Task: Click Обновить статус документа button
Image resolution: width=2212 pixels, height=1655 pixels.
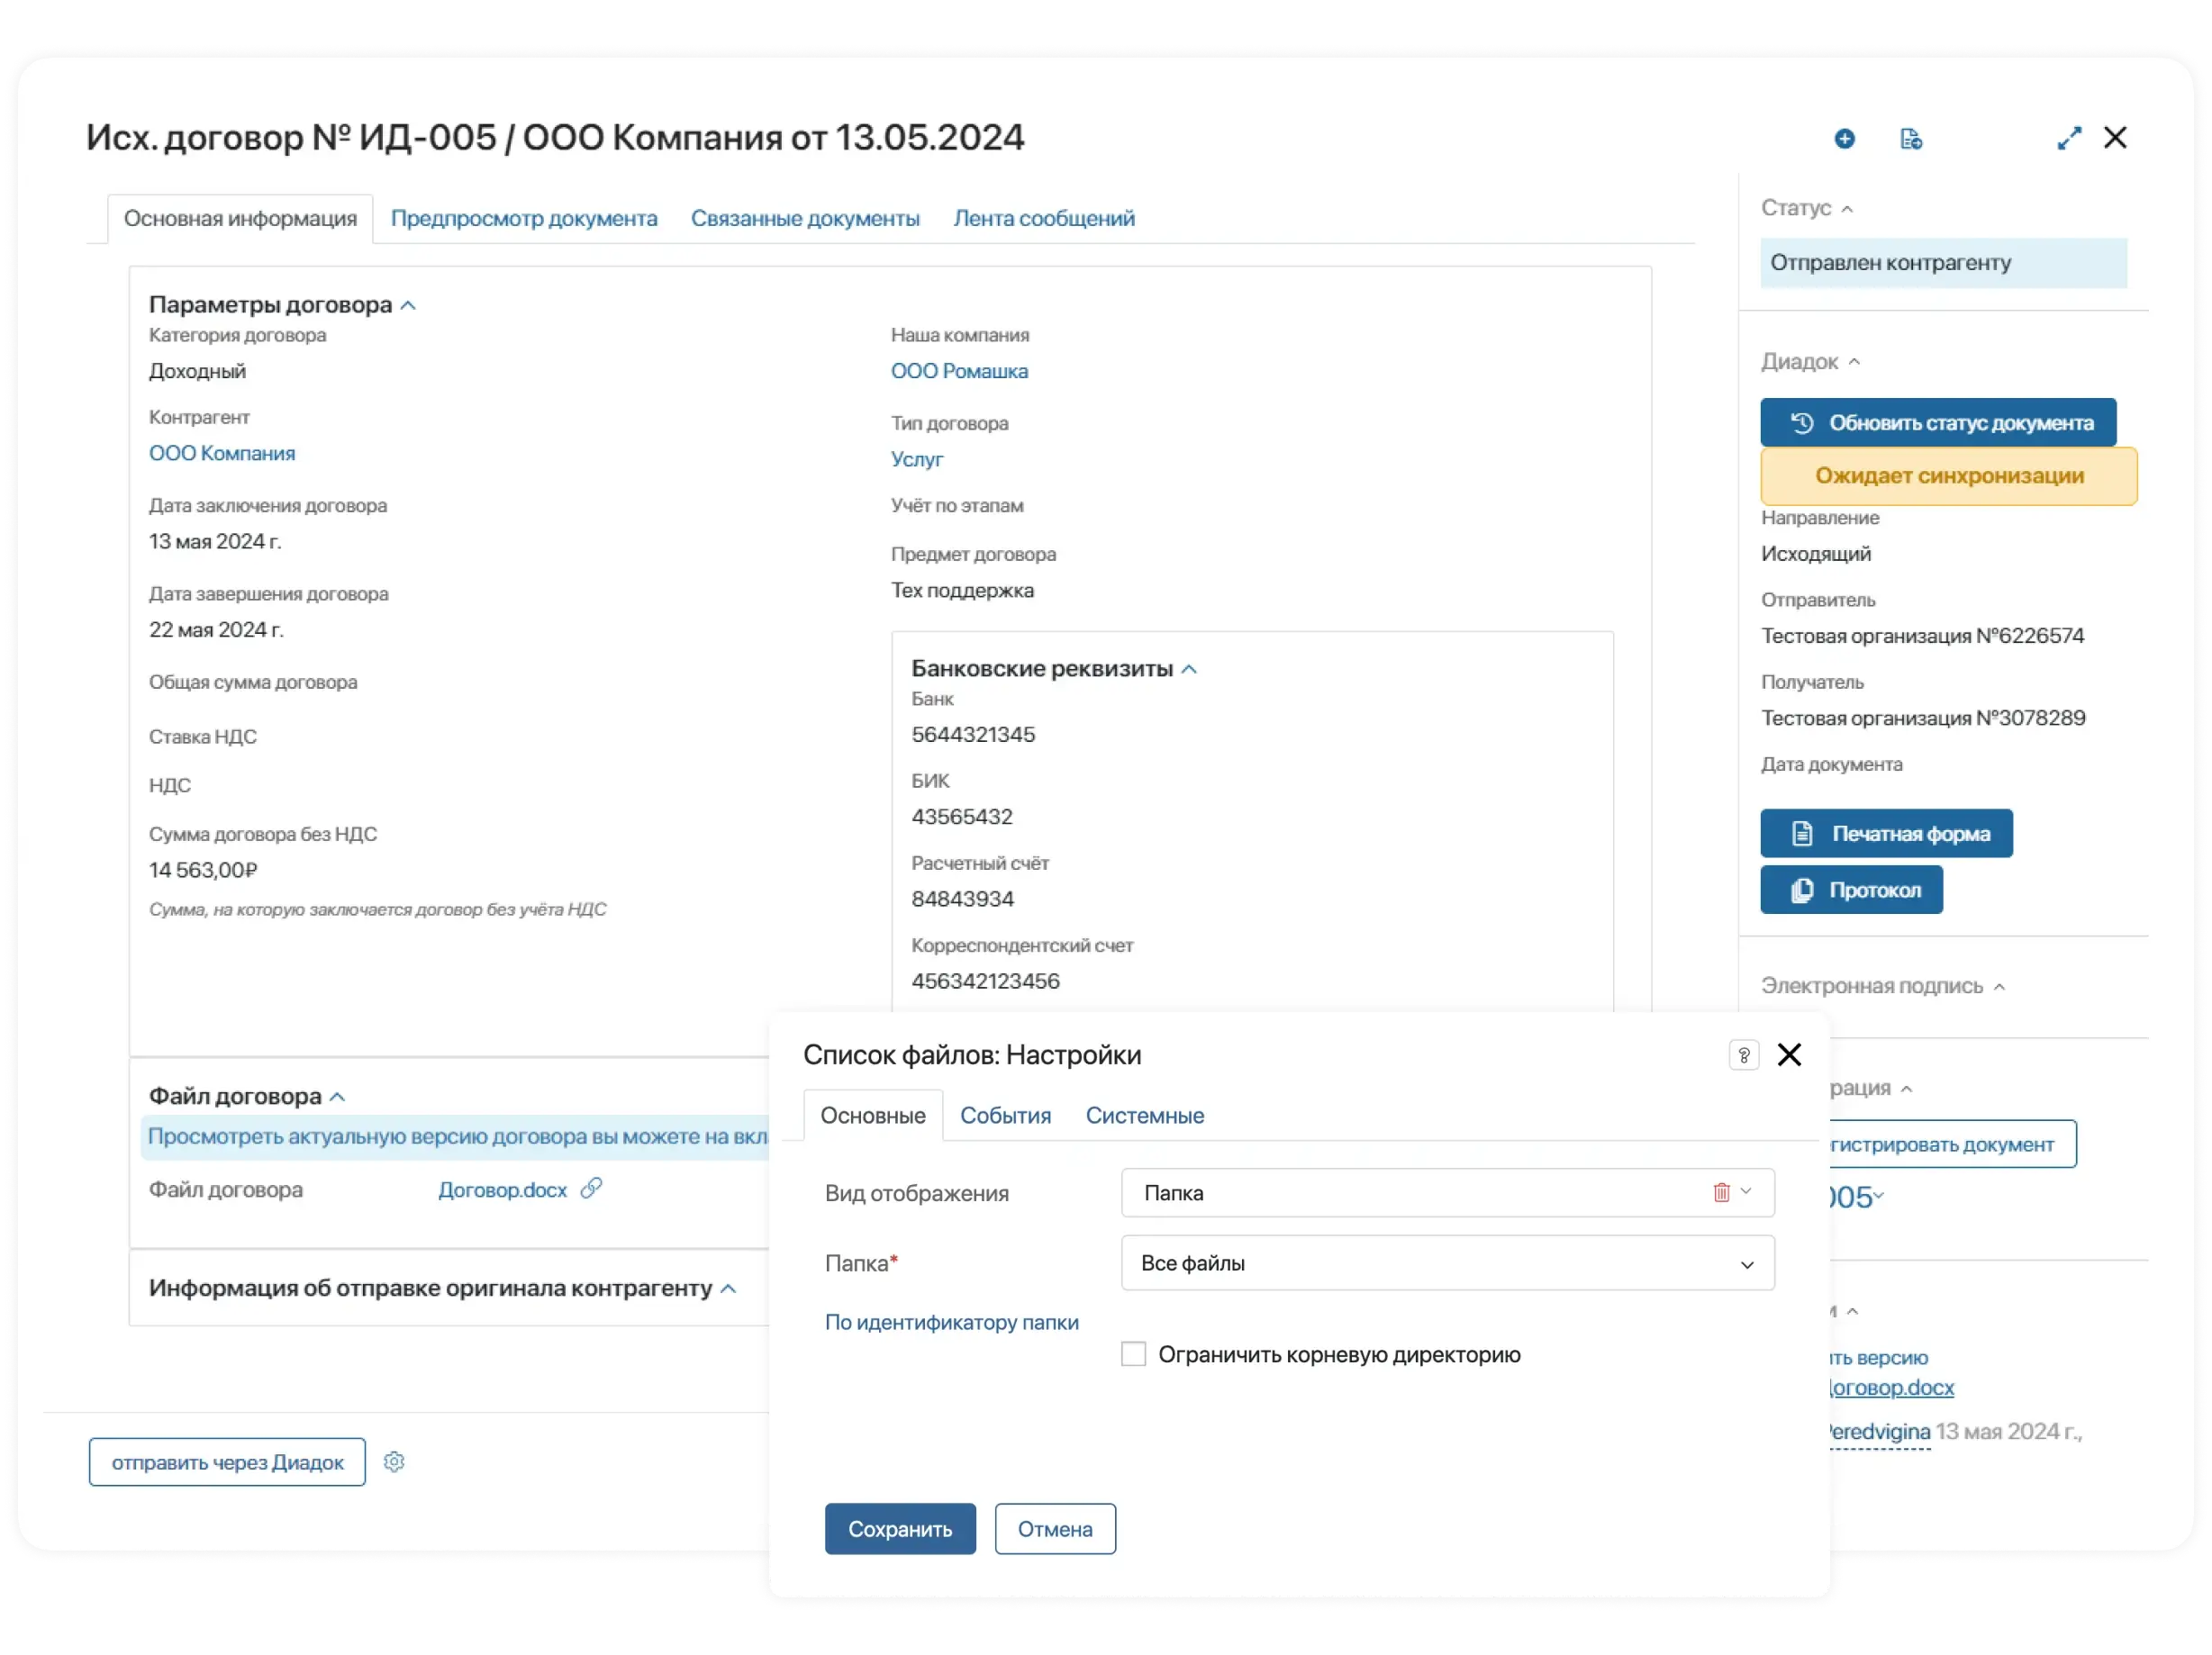Action: pyautogui.click(x=1937, y=422)
